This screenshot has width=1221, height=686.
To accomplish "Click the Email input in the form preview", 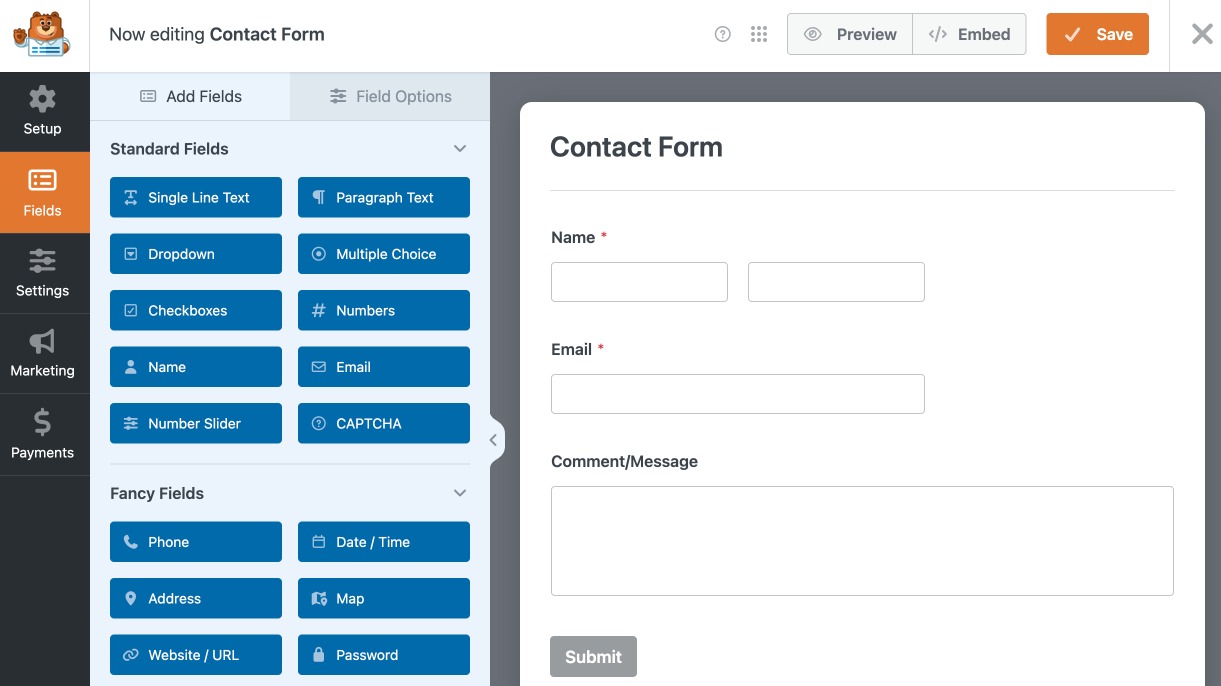I will click(737, 393).
